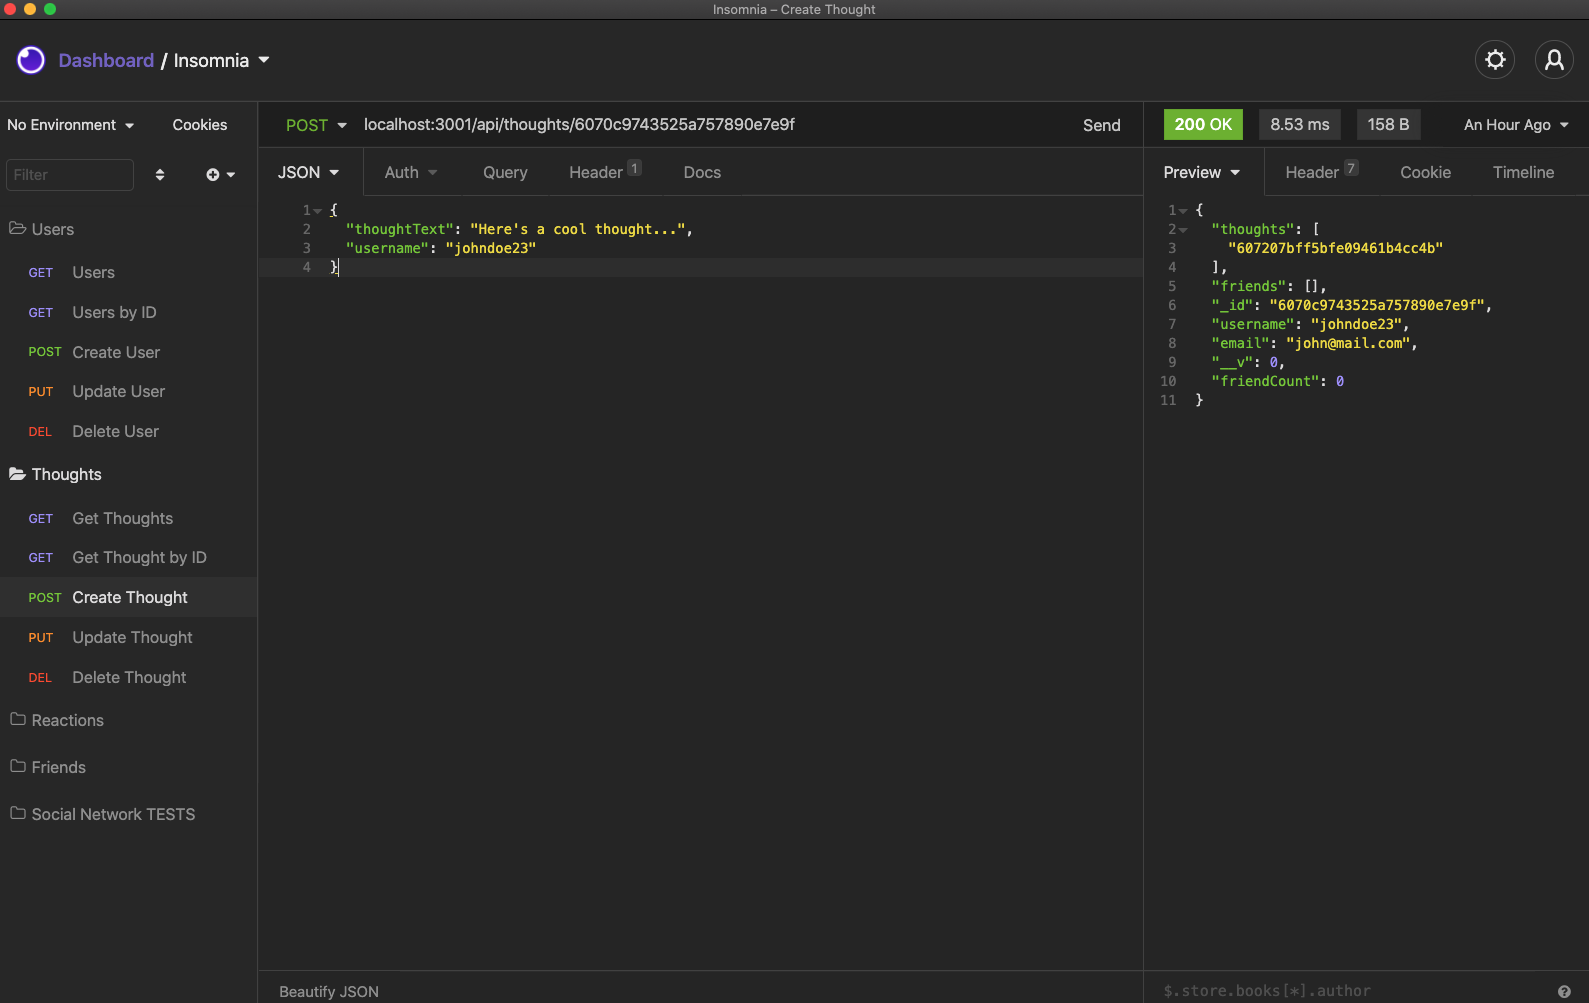The height and width of the screenshot is (1003, 1589).
Task: Open the No Environment dropdown
Action: point(70,125)
